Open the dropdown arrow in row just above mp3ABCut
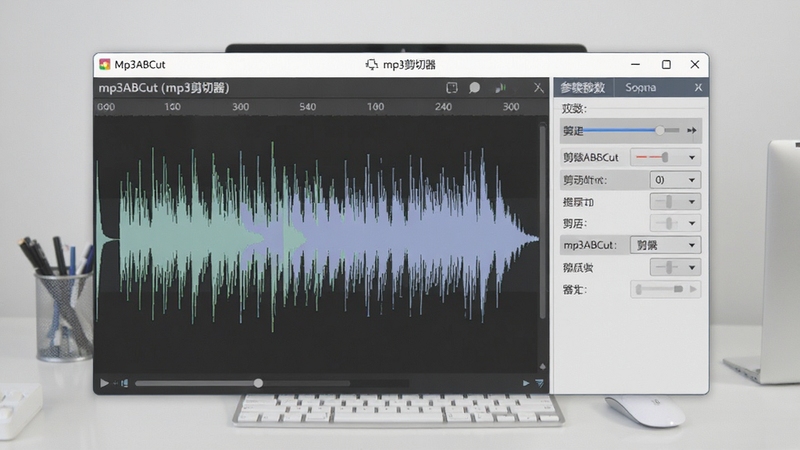The height and width of the screenshot is (450, 800). 692,223
